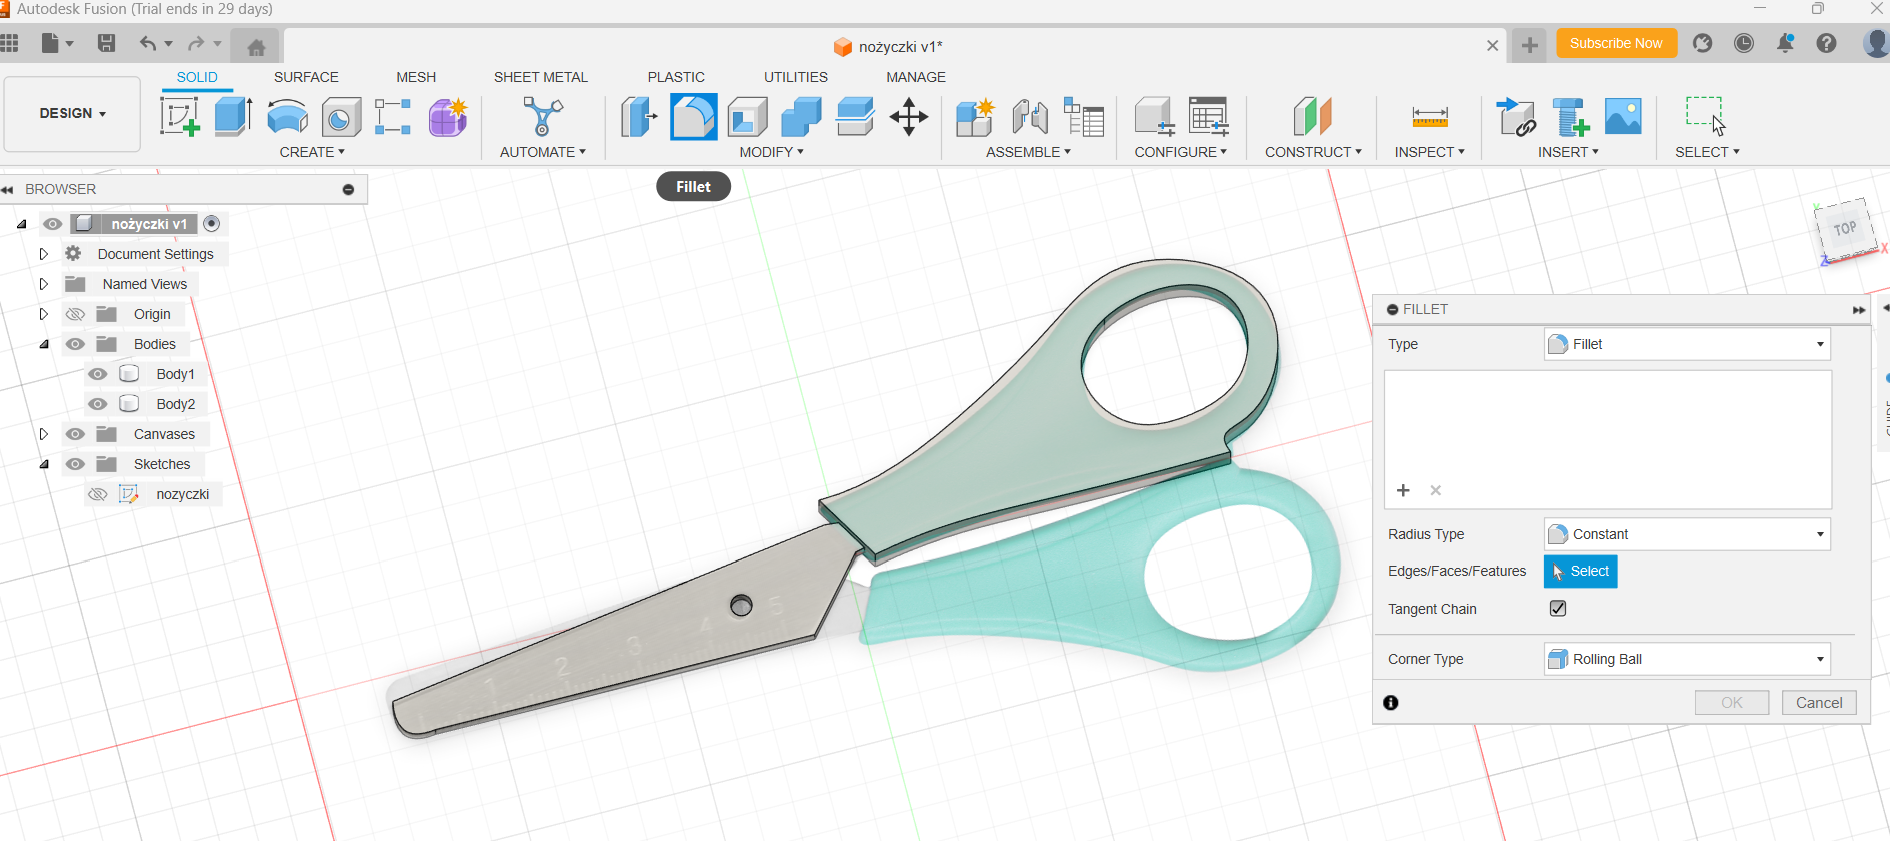Click the New Component icon in Assemble
Image resolution: width=1890 pixels, height=841 pixels.
[975, 117]
